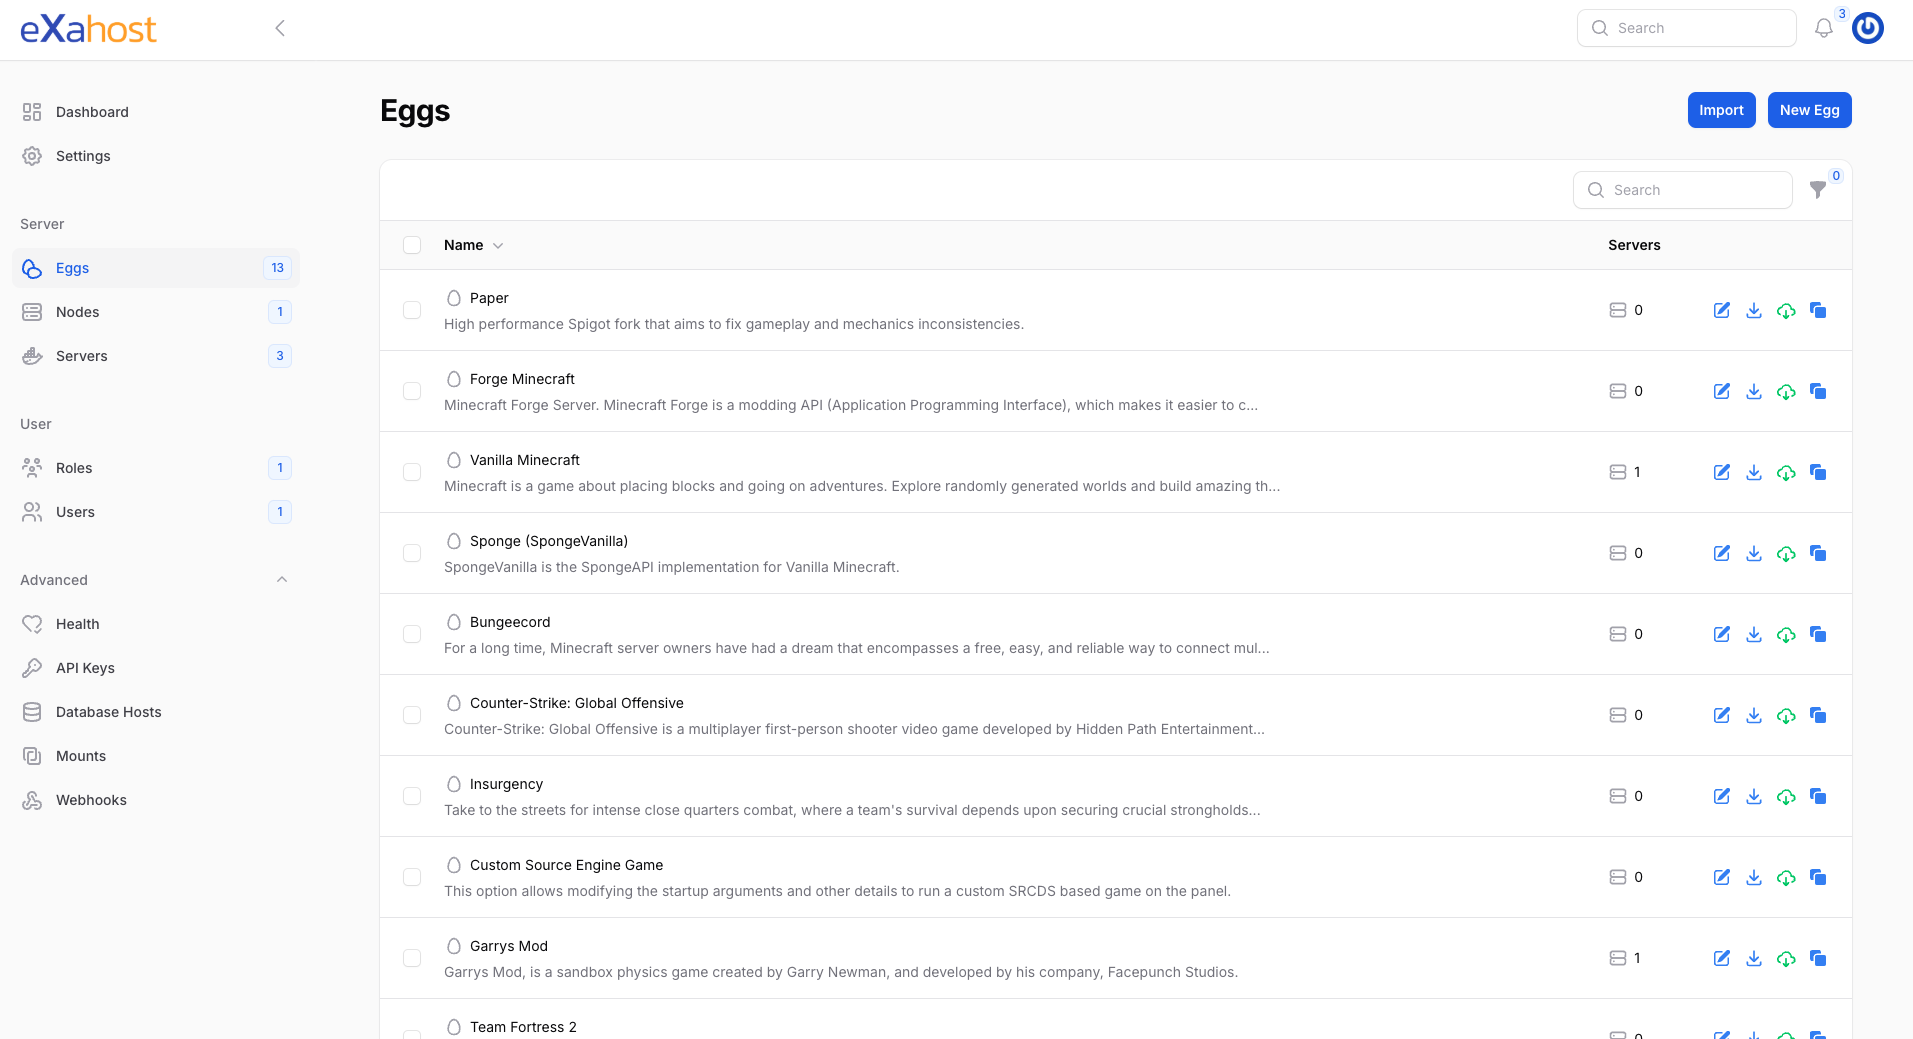Open user account avatar menu
This screenshot has width=1913, height=1039.
(1867, 29)
